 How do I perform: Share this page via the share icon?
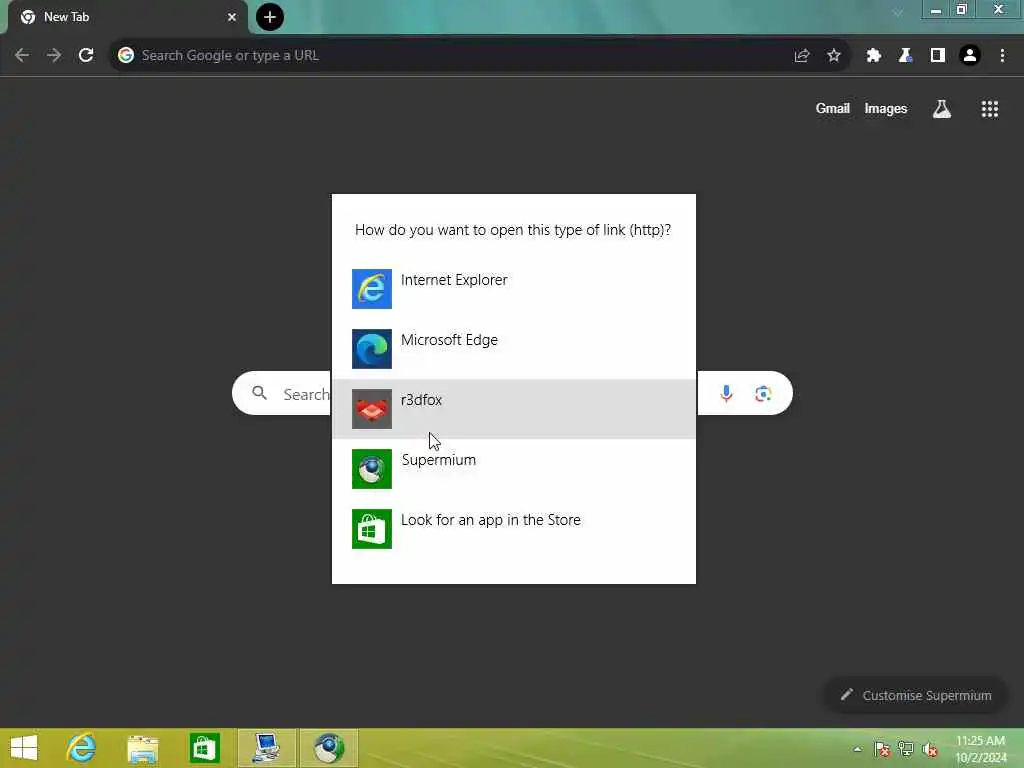click(802, 56)
